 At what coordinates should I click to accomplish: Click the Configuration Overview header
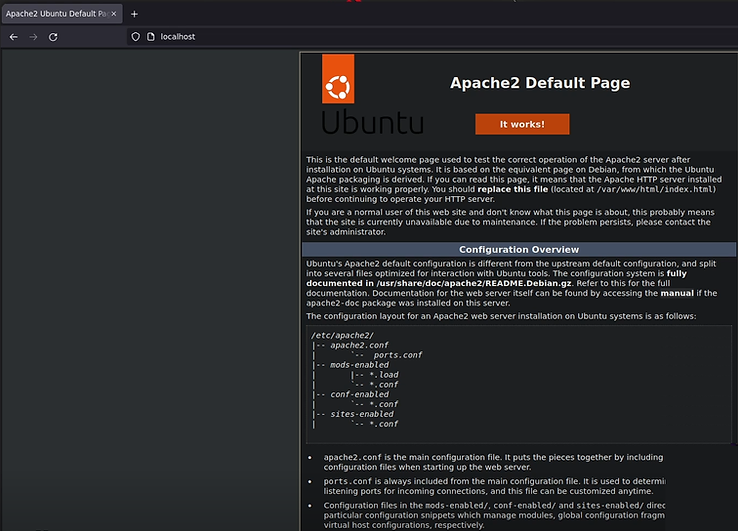click(519, 249)
